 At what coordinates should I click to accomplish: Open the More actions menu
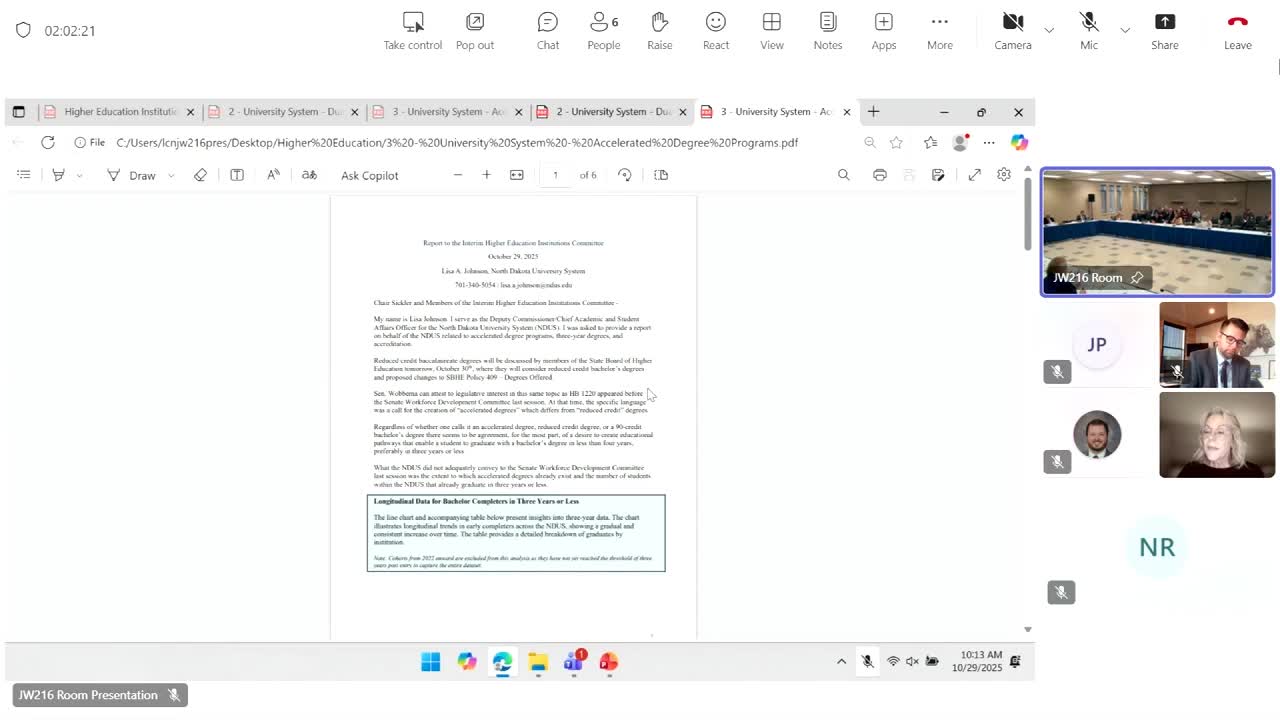940,31
